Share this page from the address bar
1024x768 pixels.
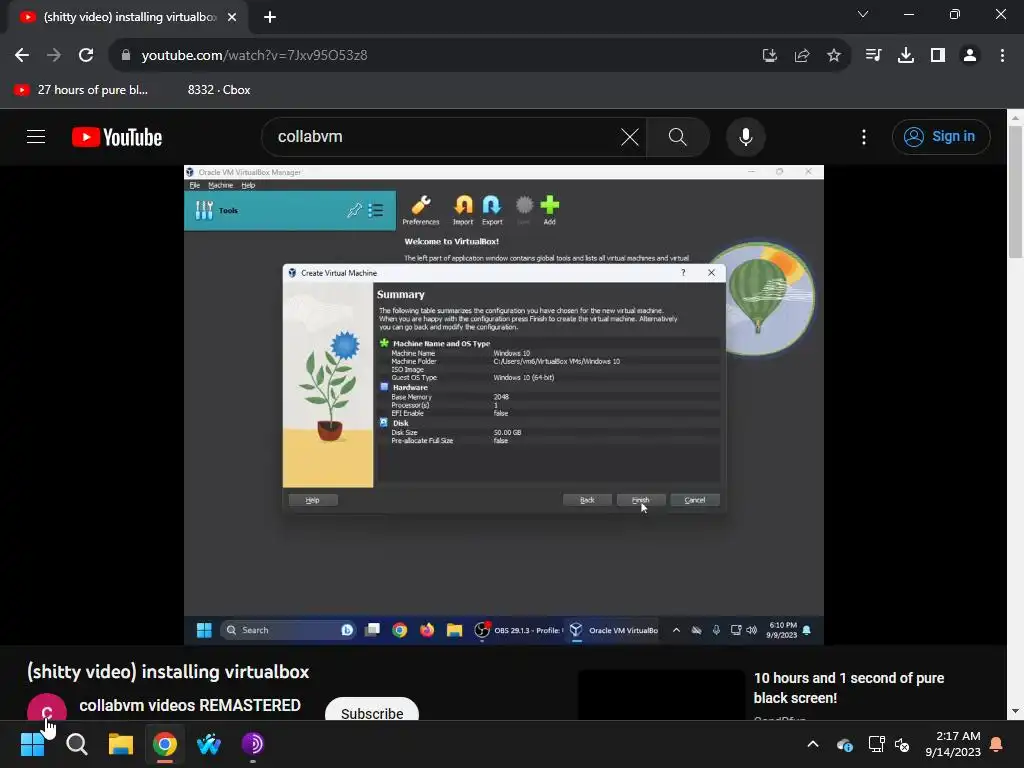click(x=802, y=56)
